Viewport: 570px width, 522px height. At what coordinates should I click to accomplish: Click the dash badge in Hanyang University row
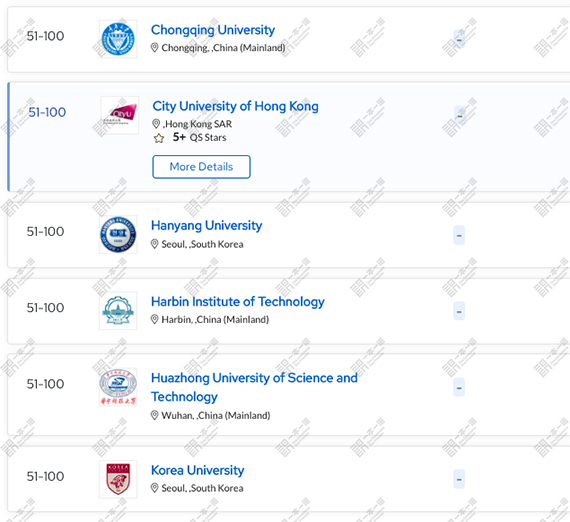[459, 235]
